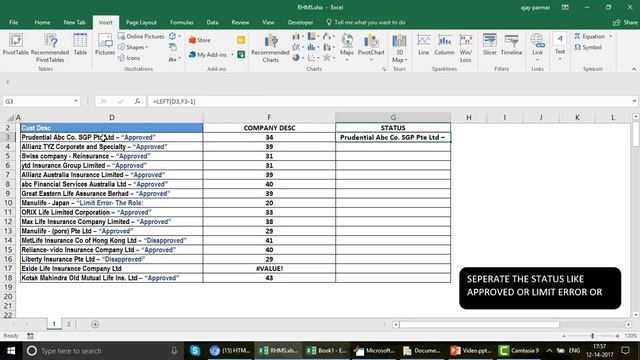Open Camtasia 9 from the taskbar
The image size is (640, 360).
point(519,351)
